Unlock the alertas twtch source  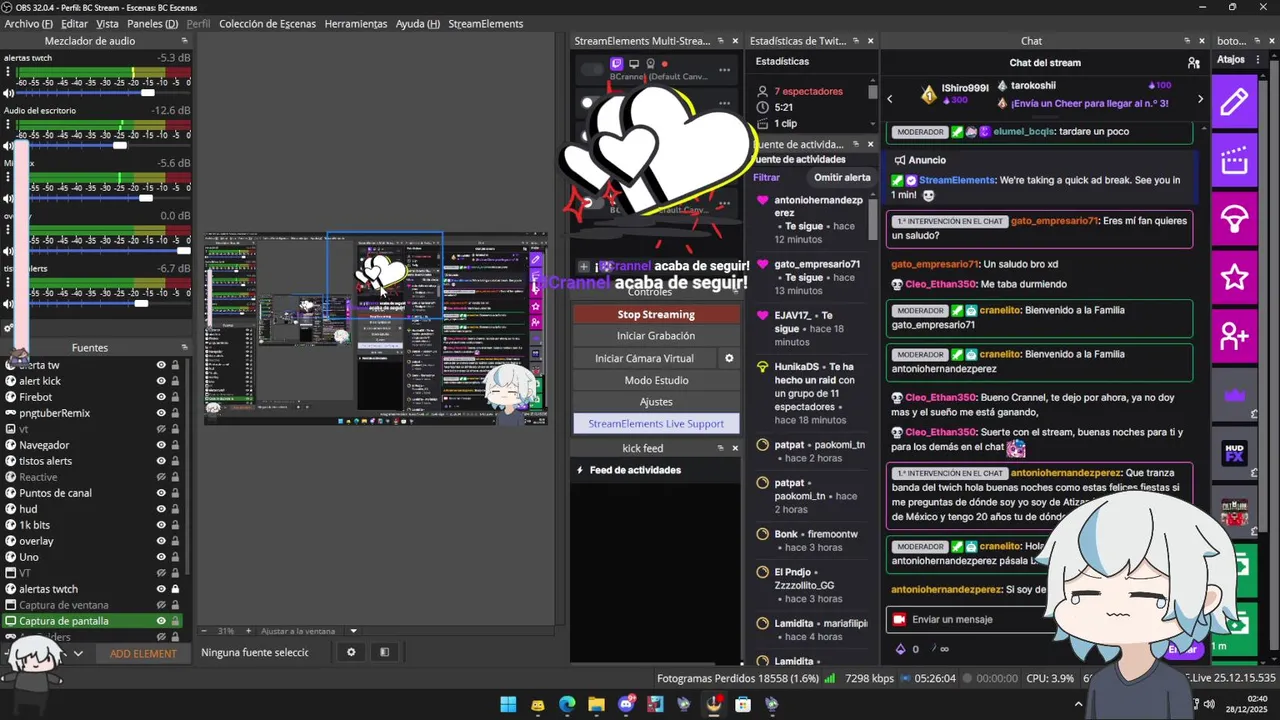175,589
